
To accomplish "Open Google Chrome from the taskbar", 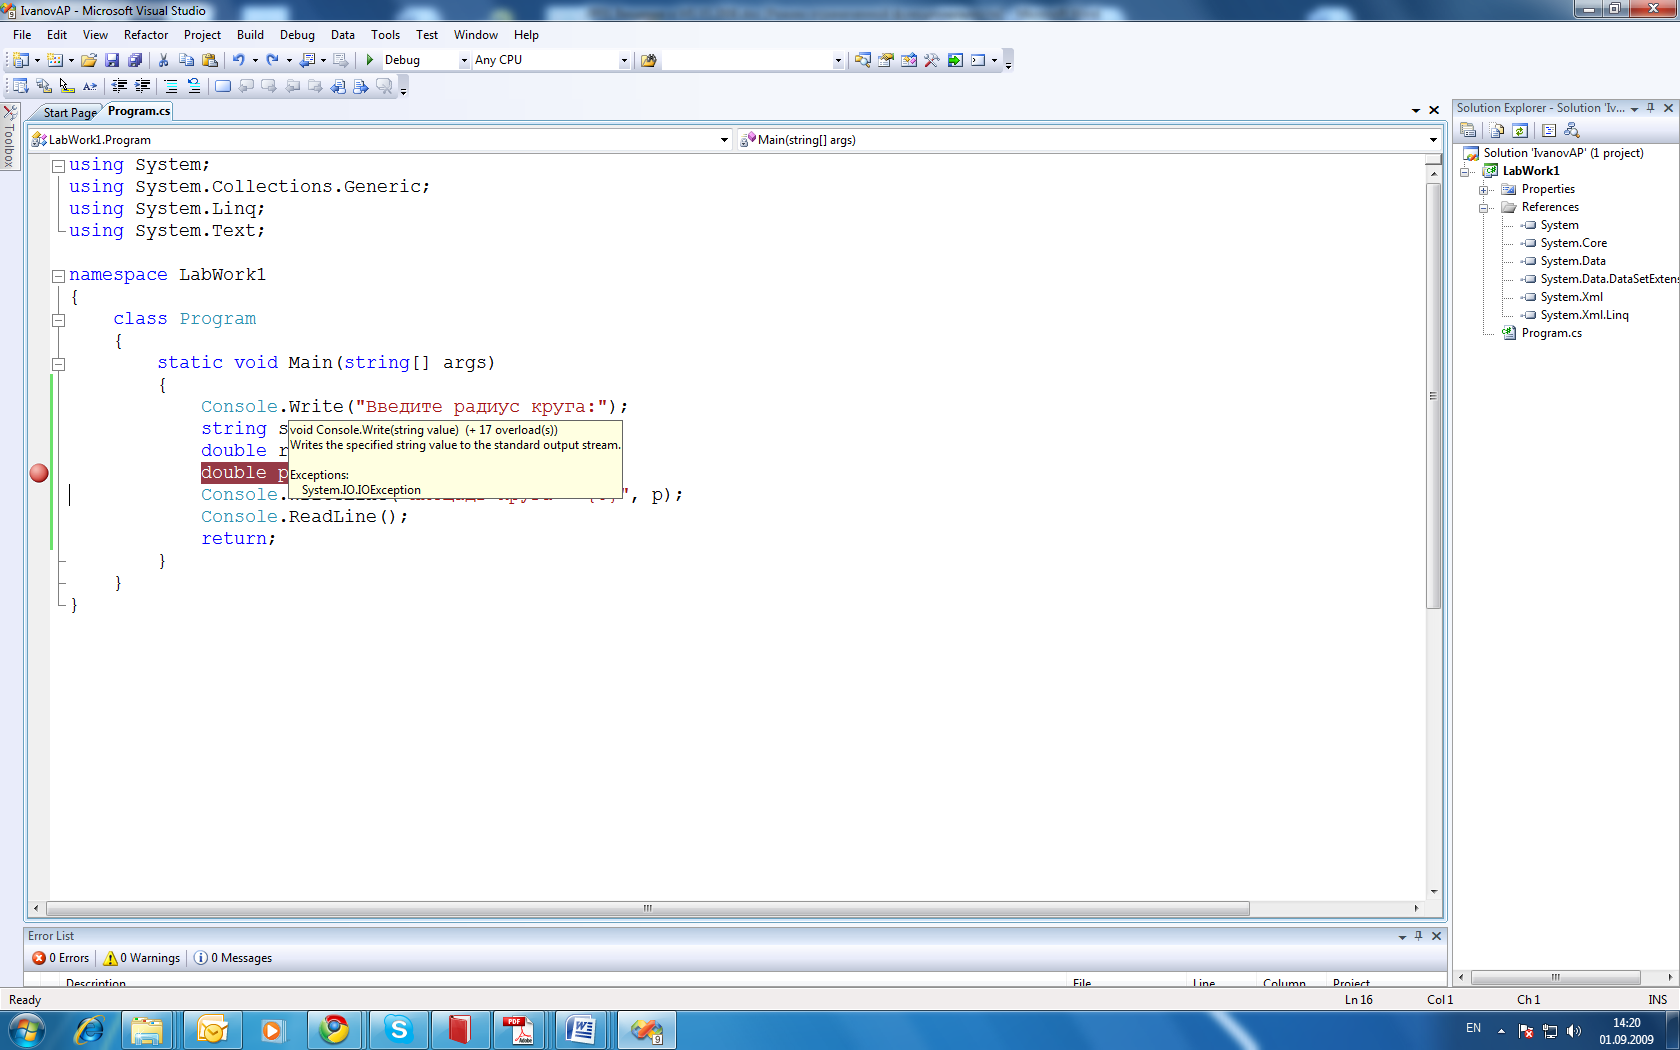I will pos(335,1030).
